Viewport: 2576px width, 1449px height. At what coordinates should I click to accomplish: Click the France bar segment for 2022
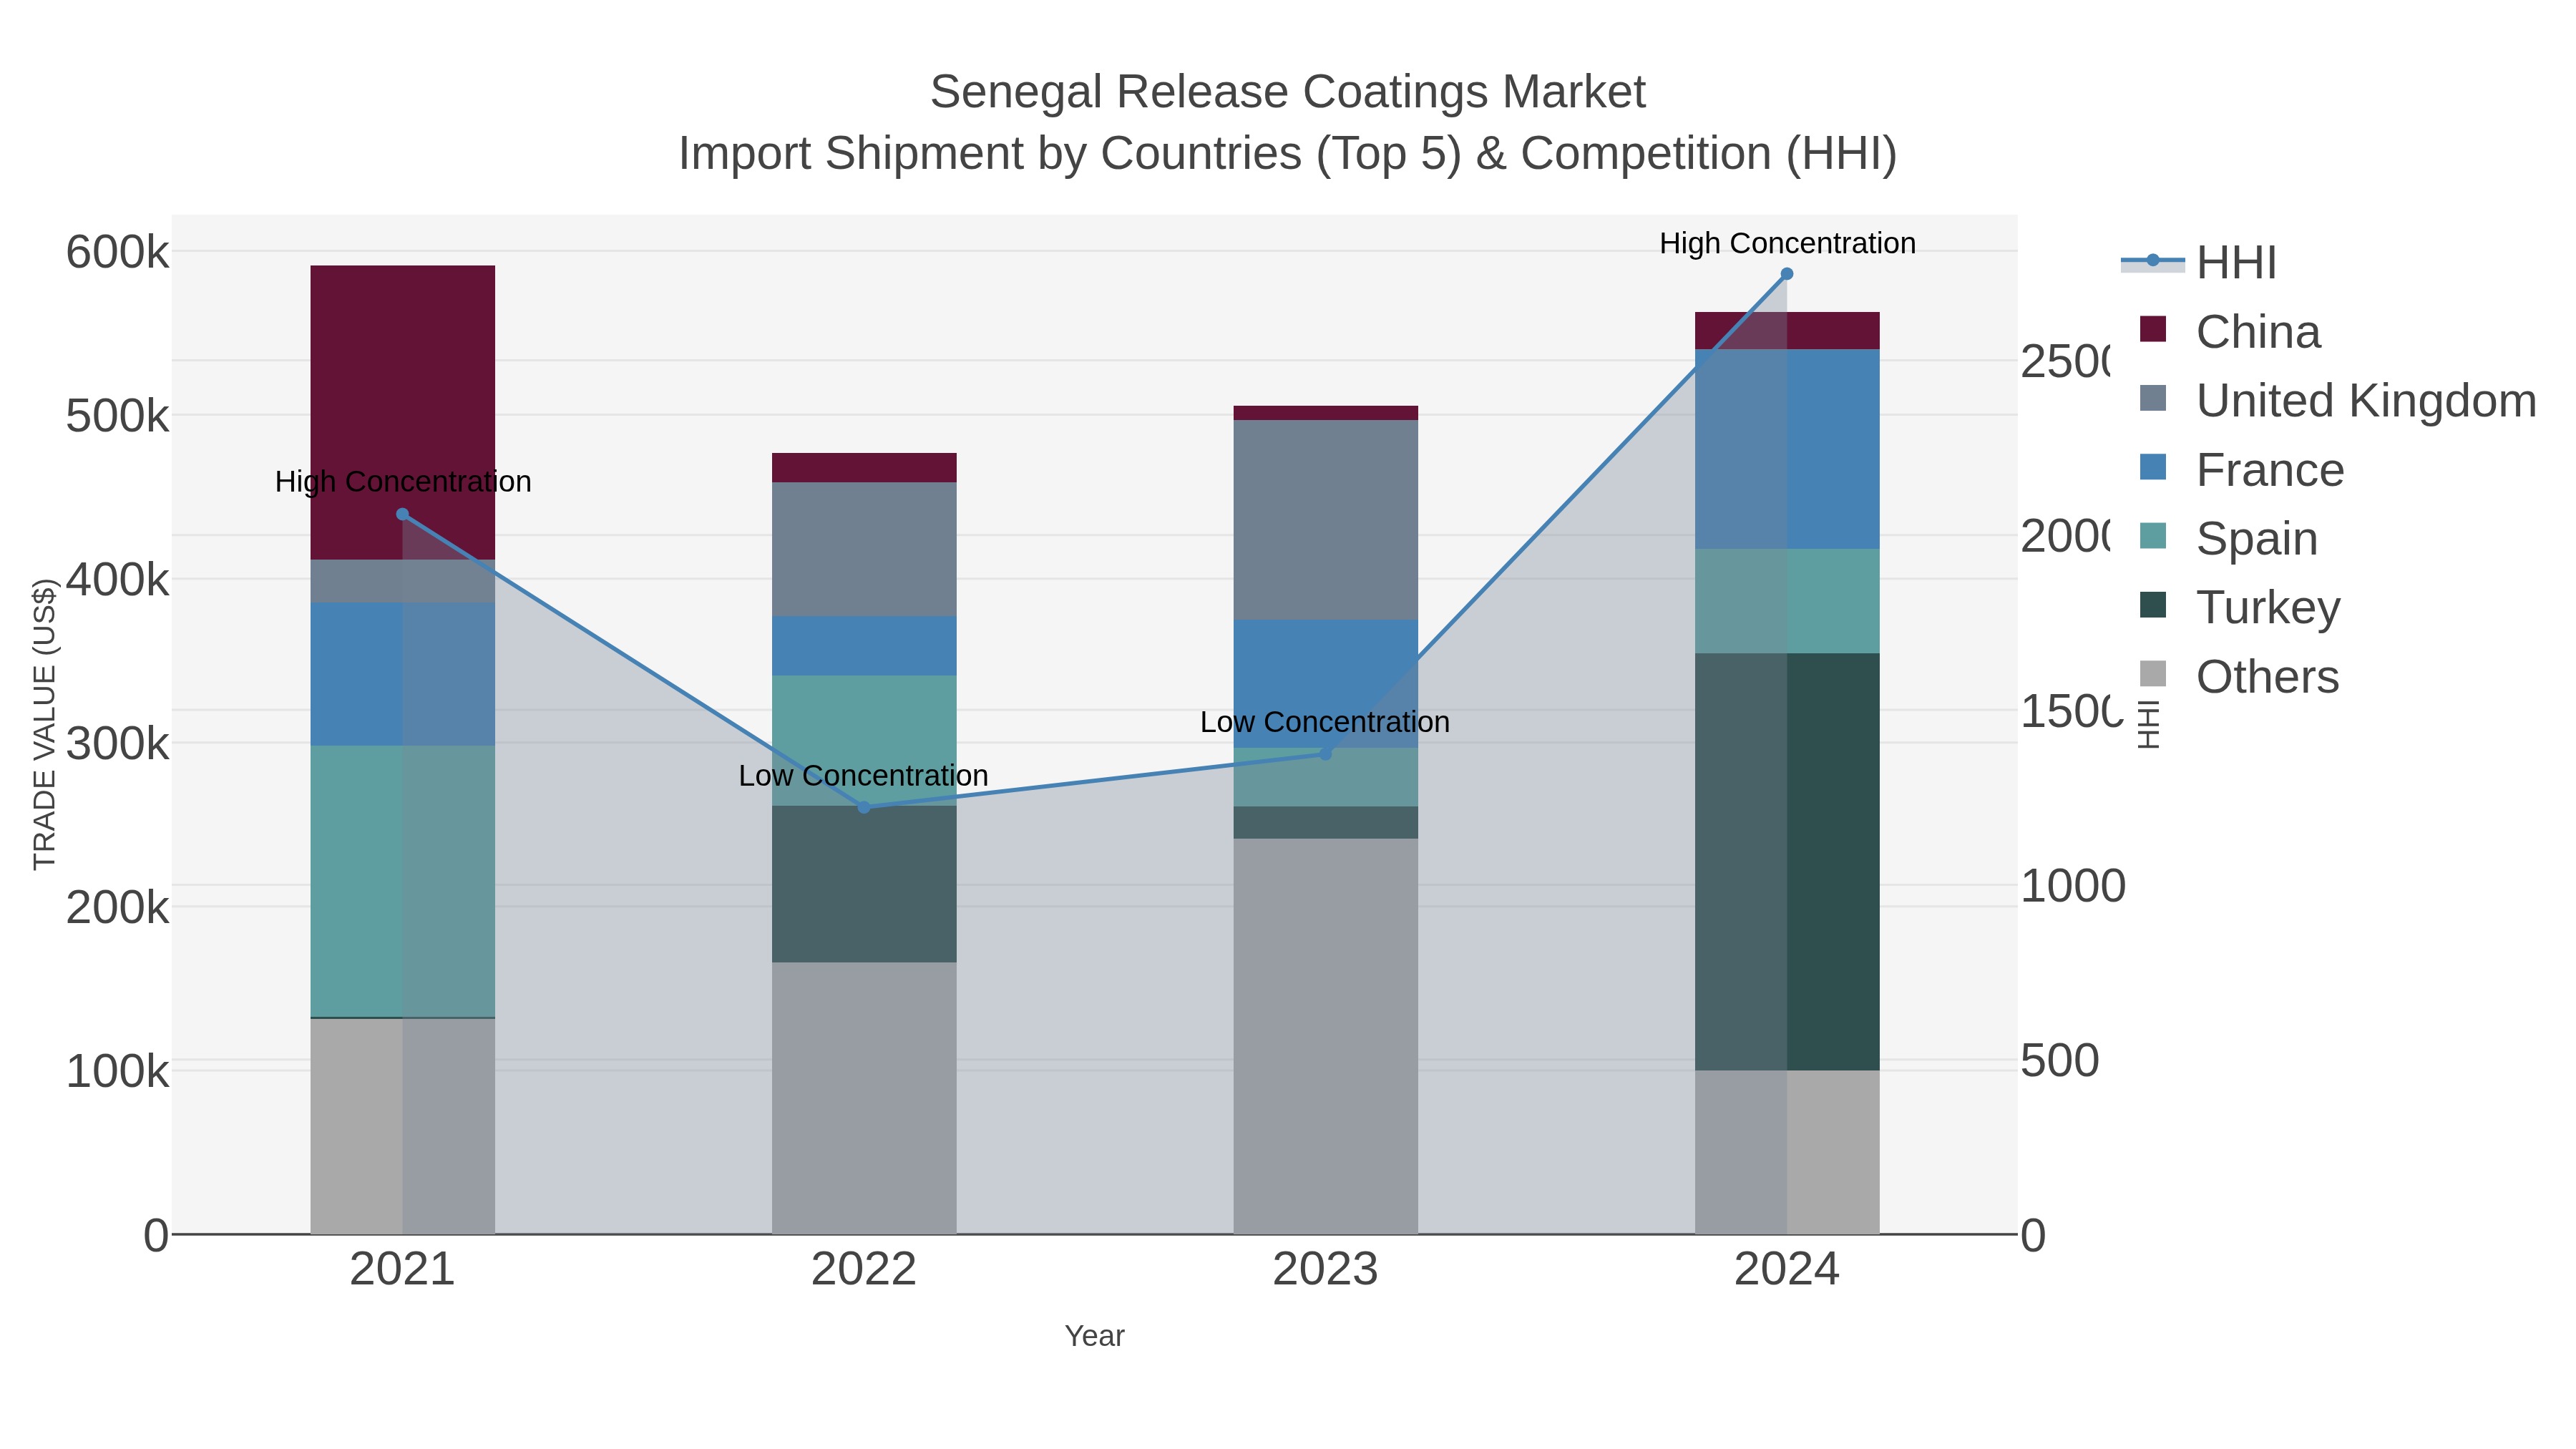864,646
